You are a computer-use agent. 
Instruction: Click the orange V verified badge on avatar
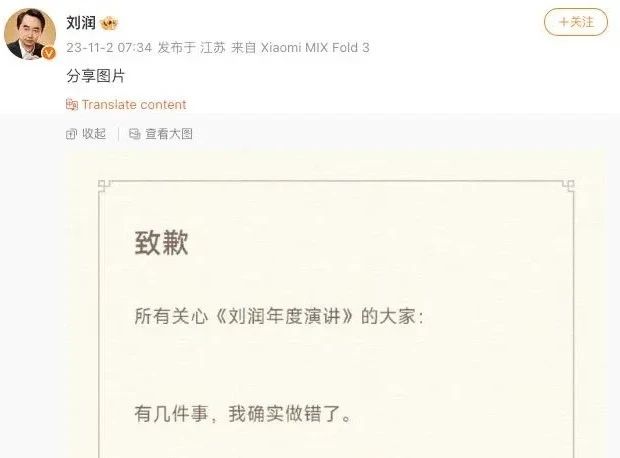click(x=49, y=53)
